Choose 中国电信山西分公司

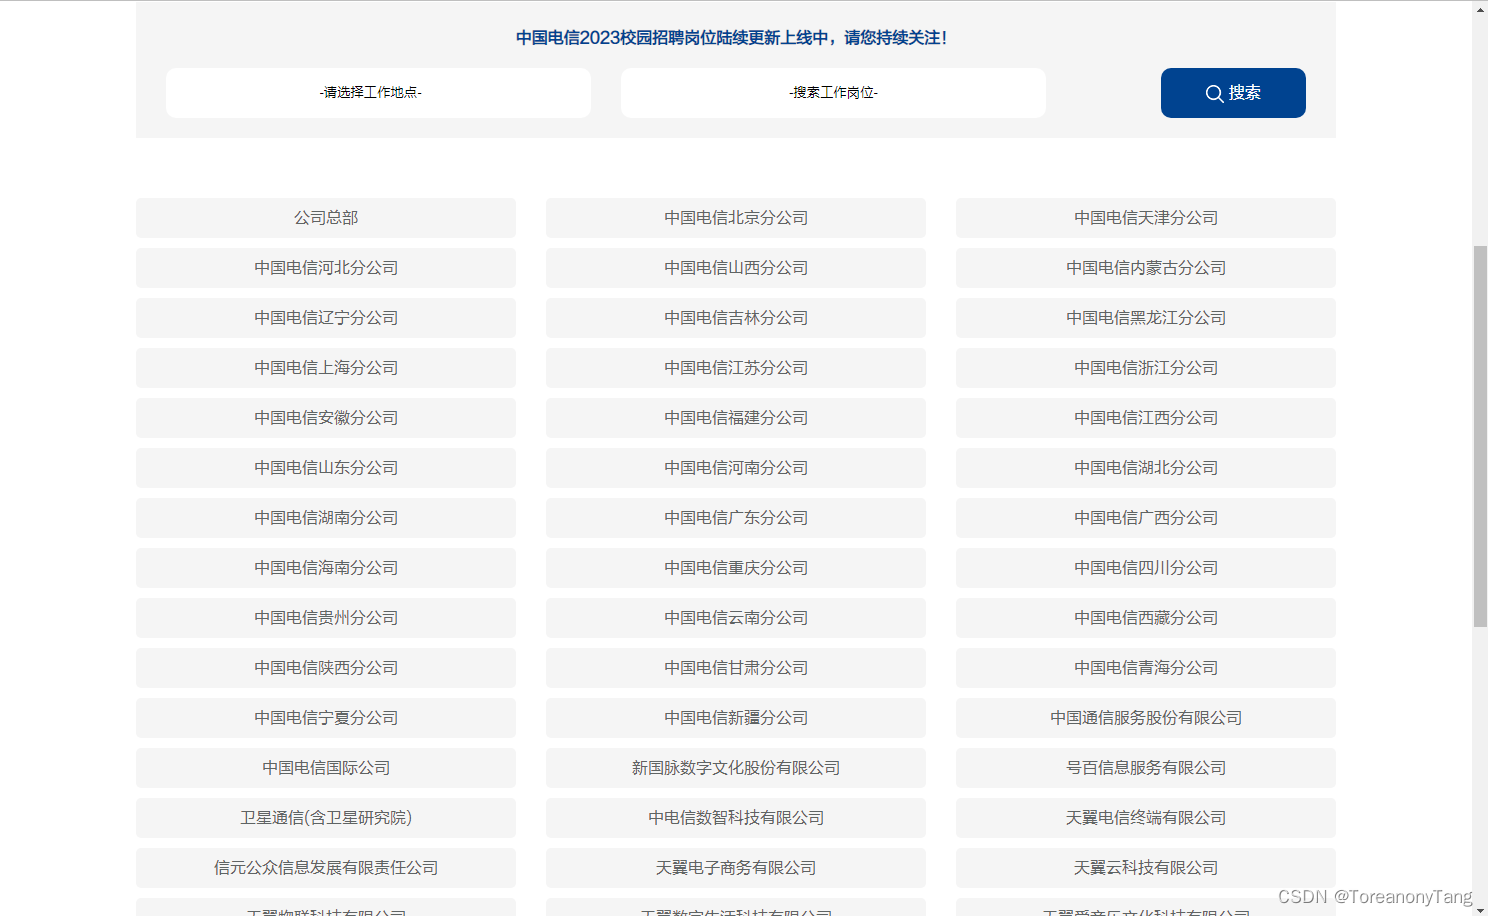click(x=736, y=268)
